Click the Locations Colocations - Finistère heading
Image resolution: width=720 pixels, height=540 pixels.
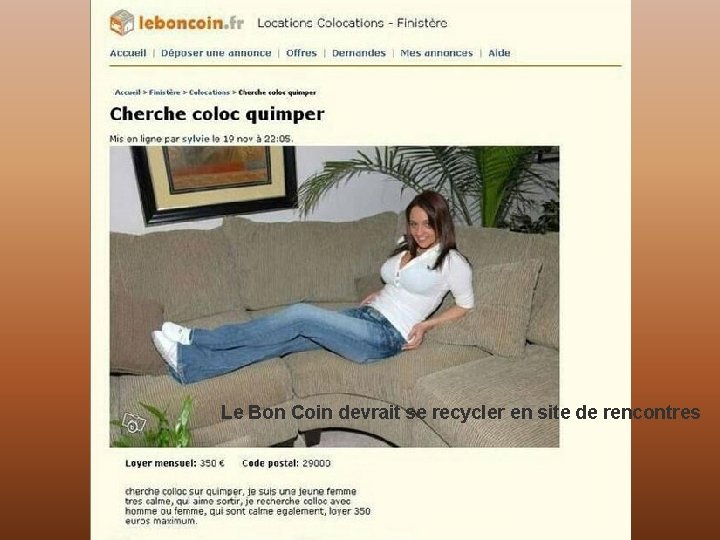(x=352, y=23)
